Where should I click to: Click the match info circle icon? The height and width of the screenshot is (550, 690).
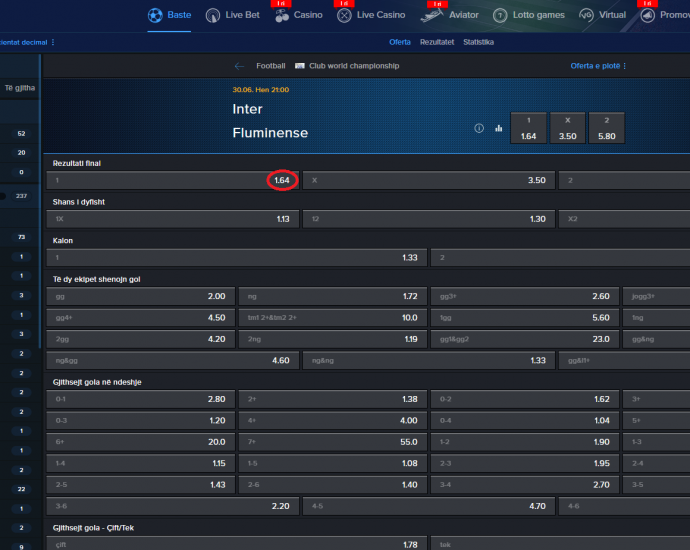click(479, 128)
